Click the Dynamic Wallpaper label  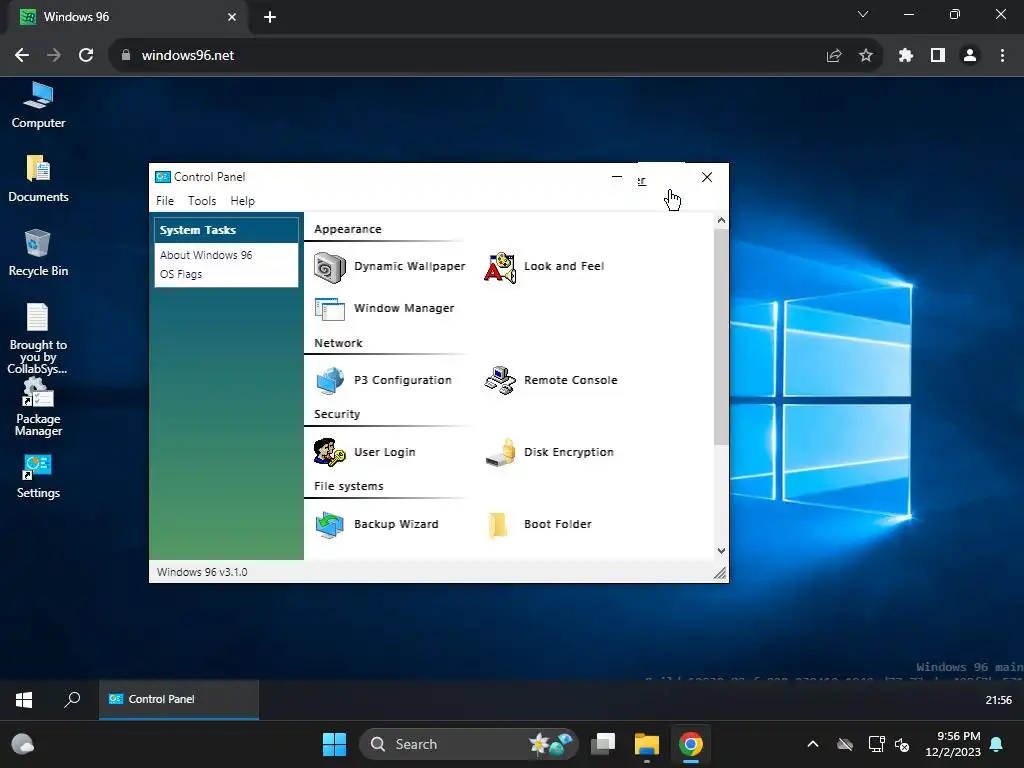click(x=409, y=266)
